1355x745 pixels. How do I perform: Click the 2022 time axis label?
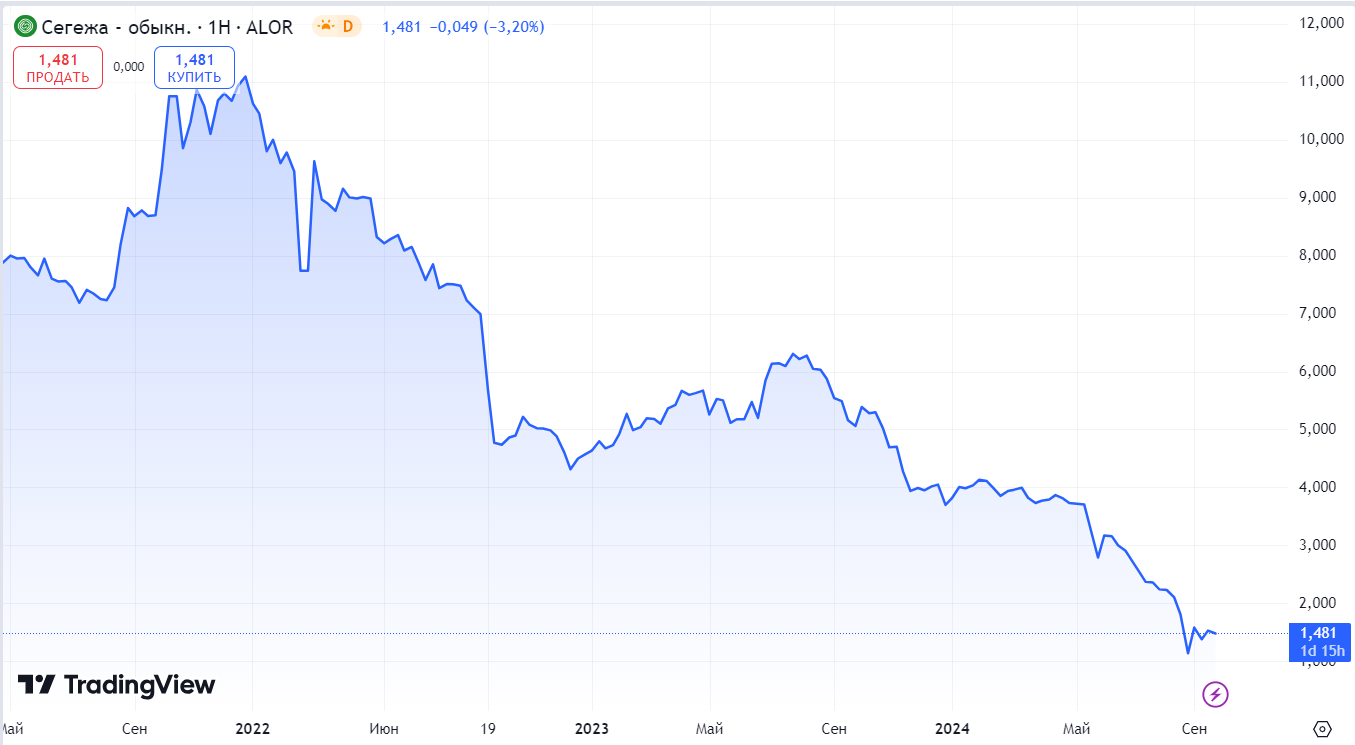tap(252, 728)
